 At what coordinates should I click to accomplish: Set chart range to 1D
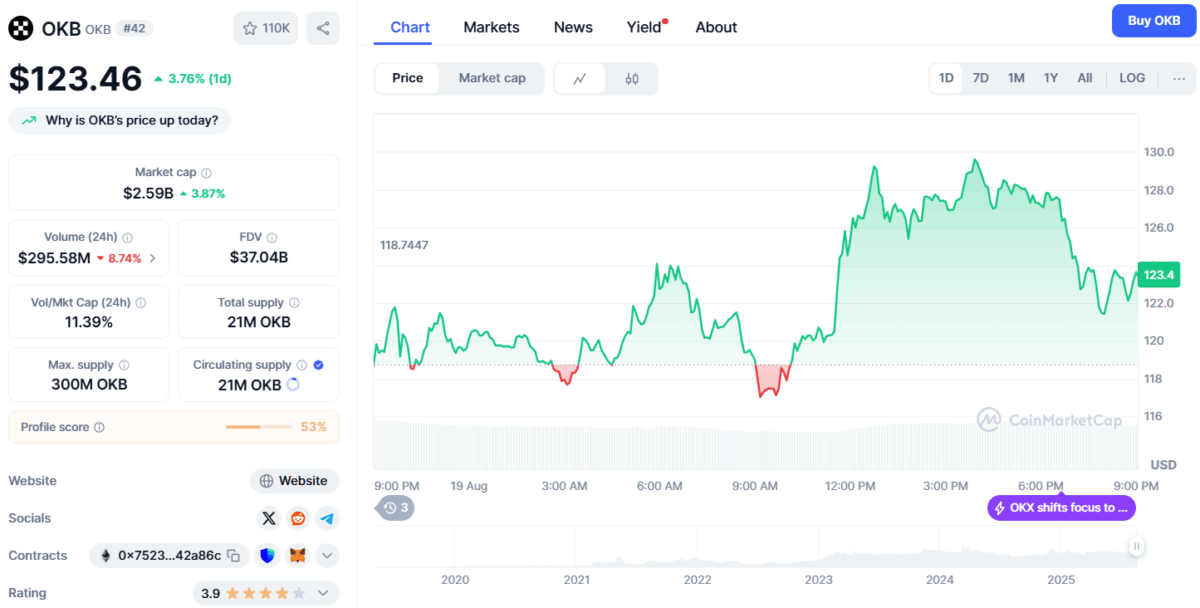point(946,78)
